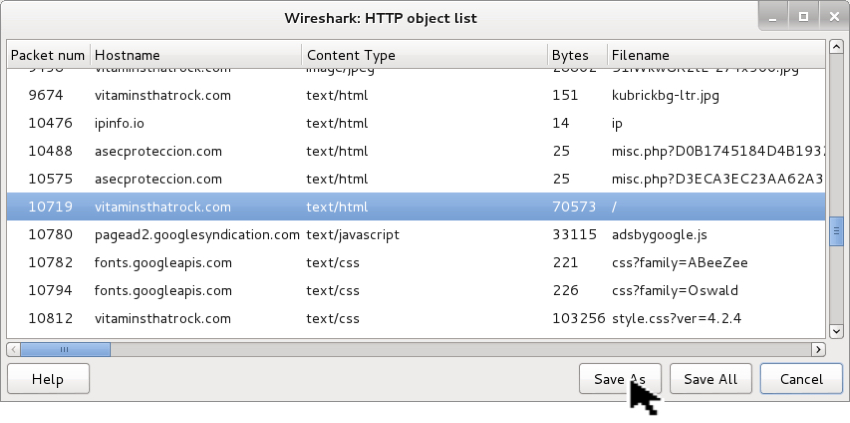Click the vertical scrollbar thumb
The height and width of the screenshot is (423, 850).
tap(836, 230)
